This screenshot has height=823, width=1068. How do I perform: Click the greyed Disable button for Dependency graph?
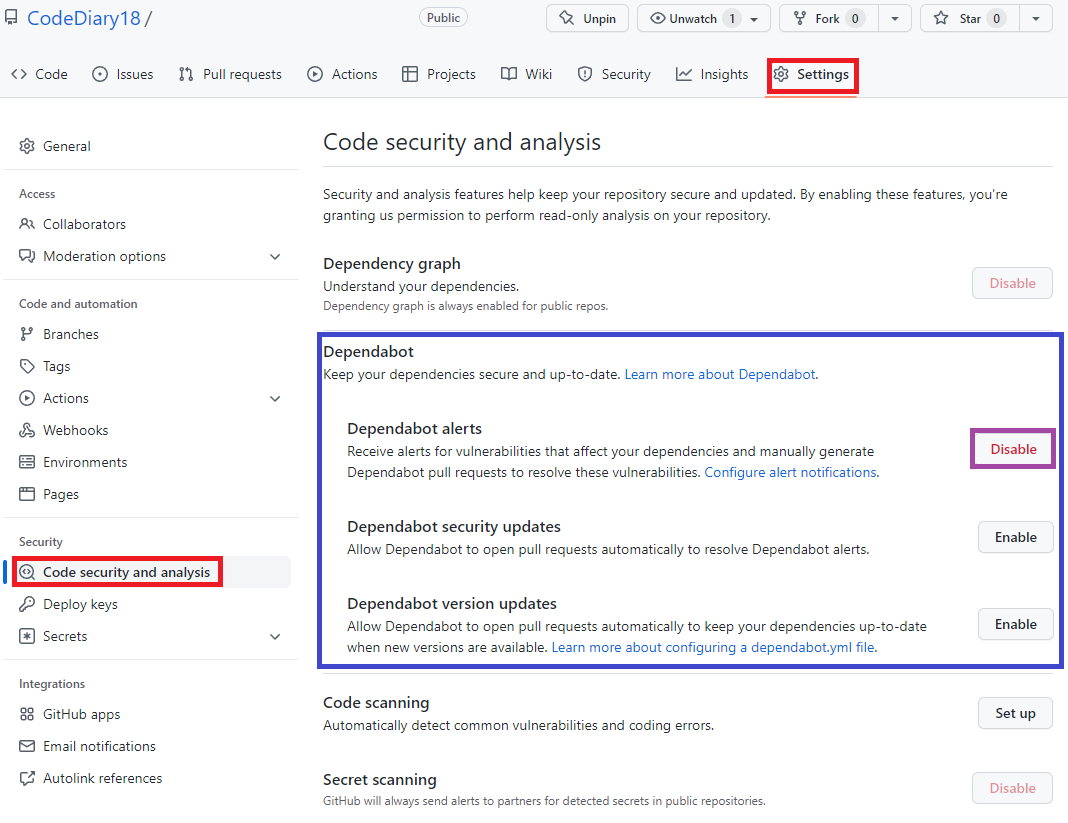pyautogui.click(x=1012, y=283)
